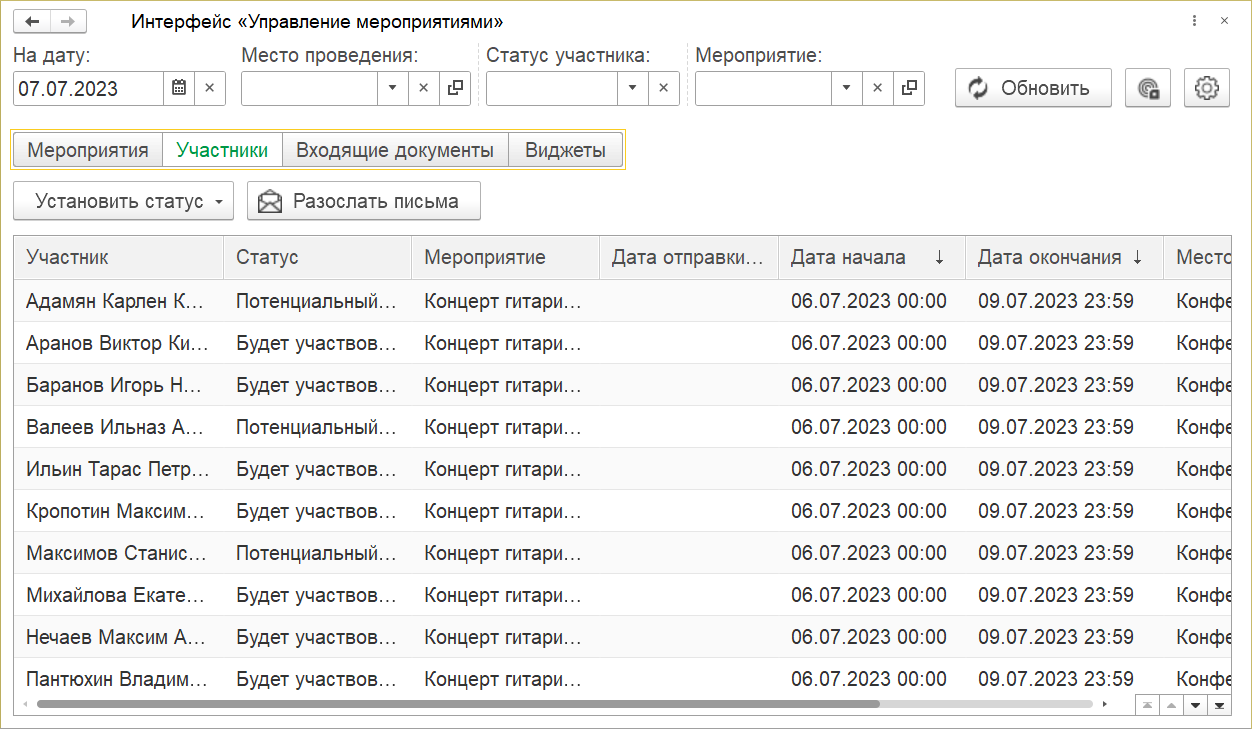
Task: Open the calendar picker for date field
Action: click(179, 88)
